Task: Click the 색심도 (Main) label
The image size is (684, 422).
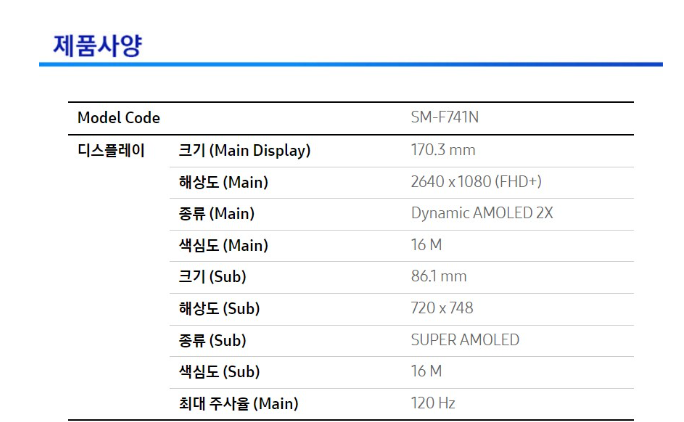Action: pos(223,245)
